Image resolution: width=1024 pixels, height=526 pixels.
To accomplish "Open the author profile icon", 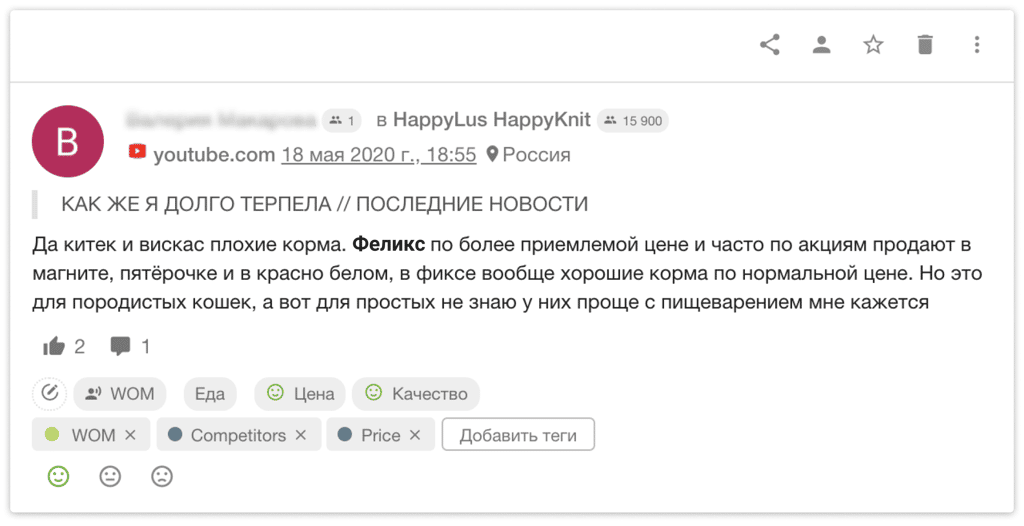I will coord(822,44).
